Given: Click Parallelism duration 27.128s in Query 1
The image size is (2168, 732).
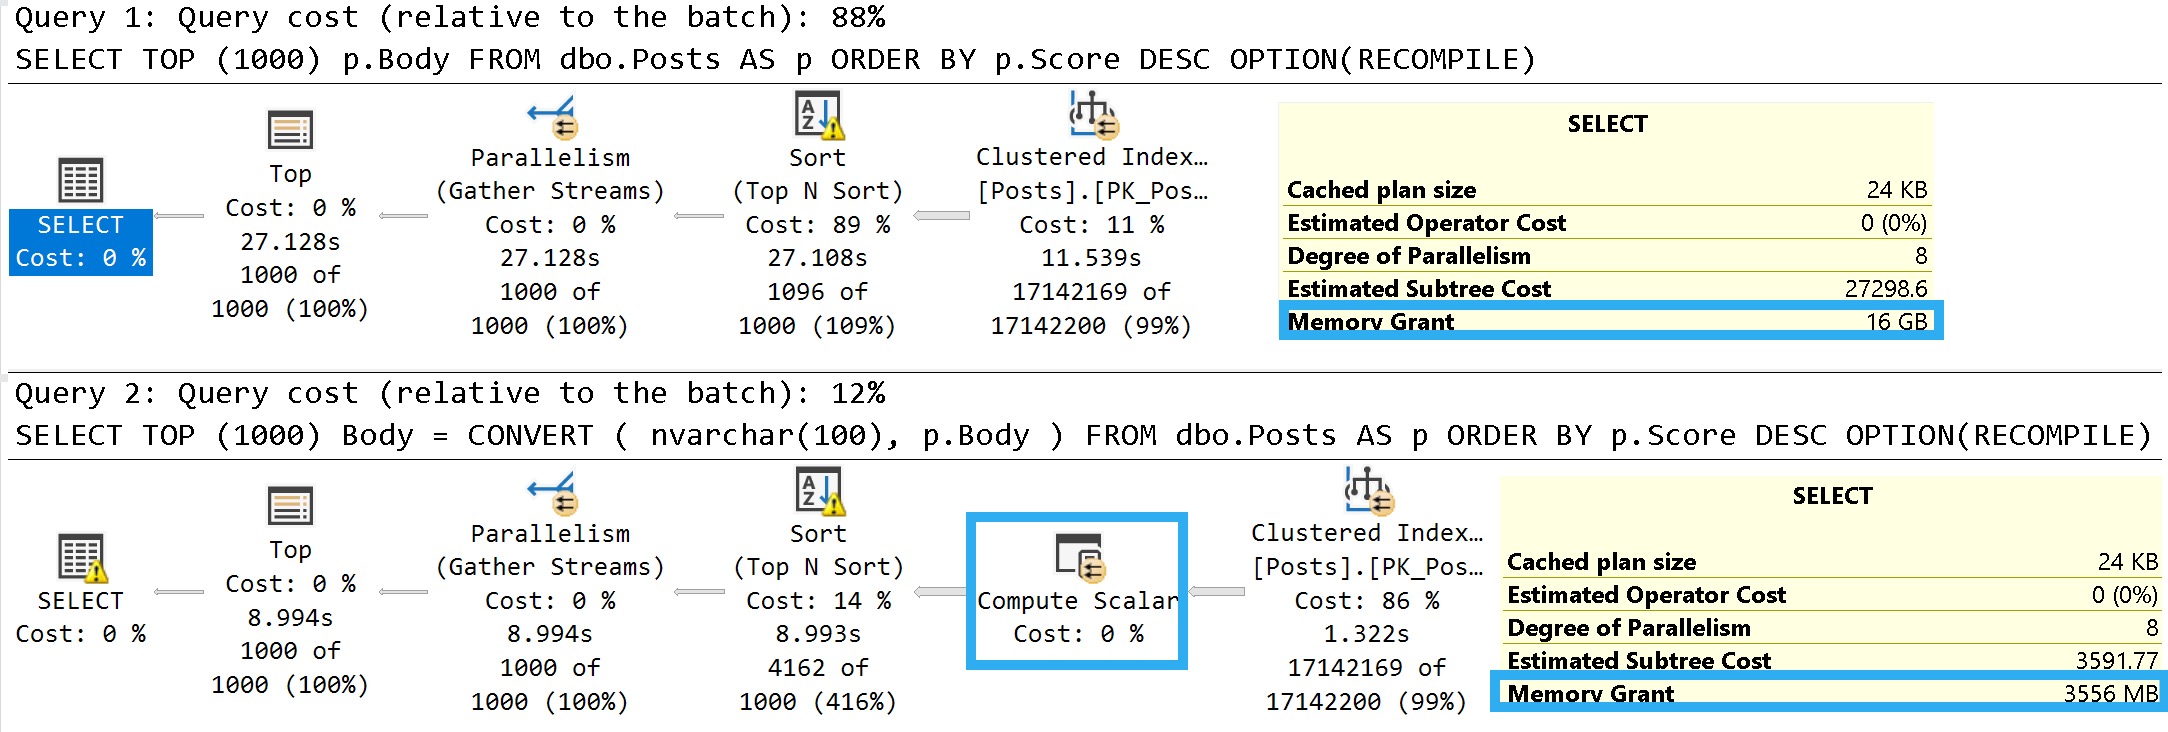Looking at the screenshot, I should [x=550, y=258].
